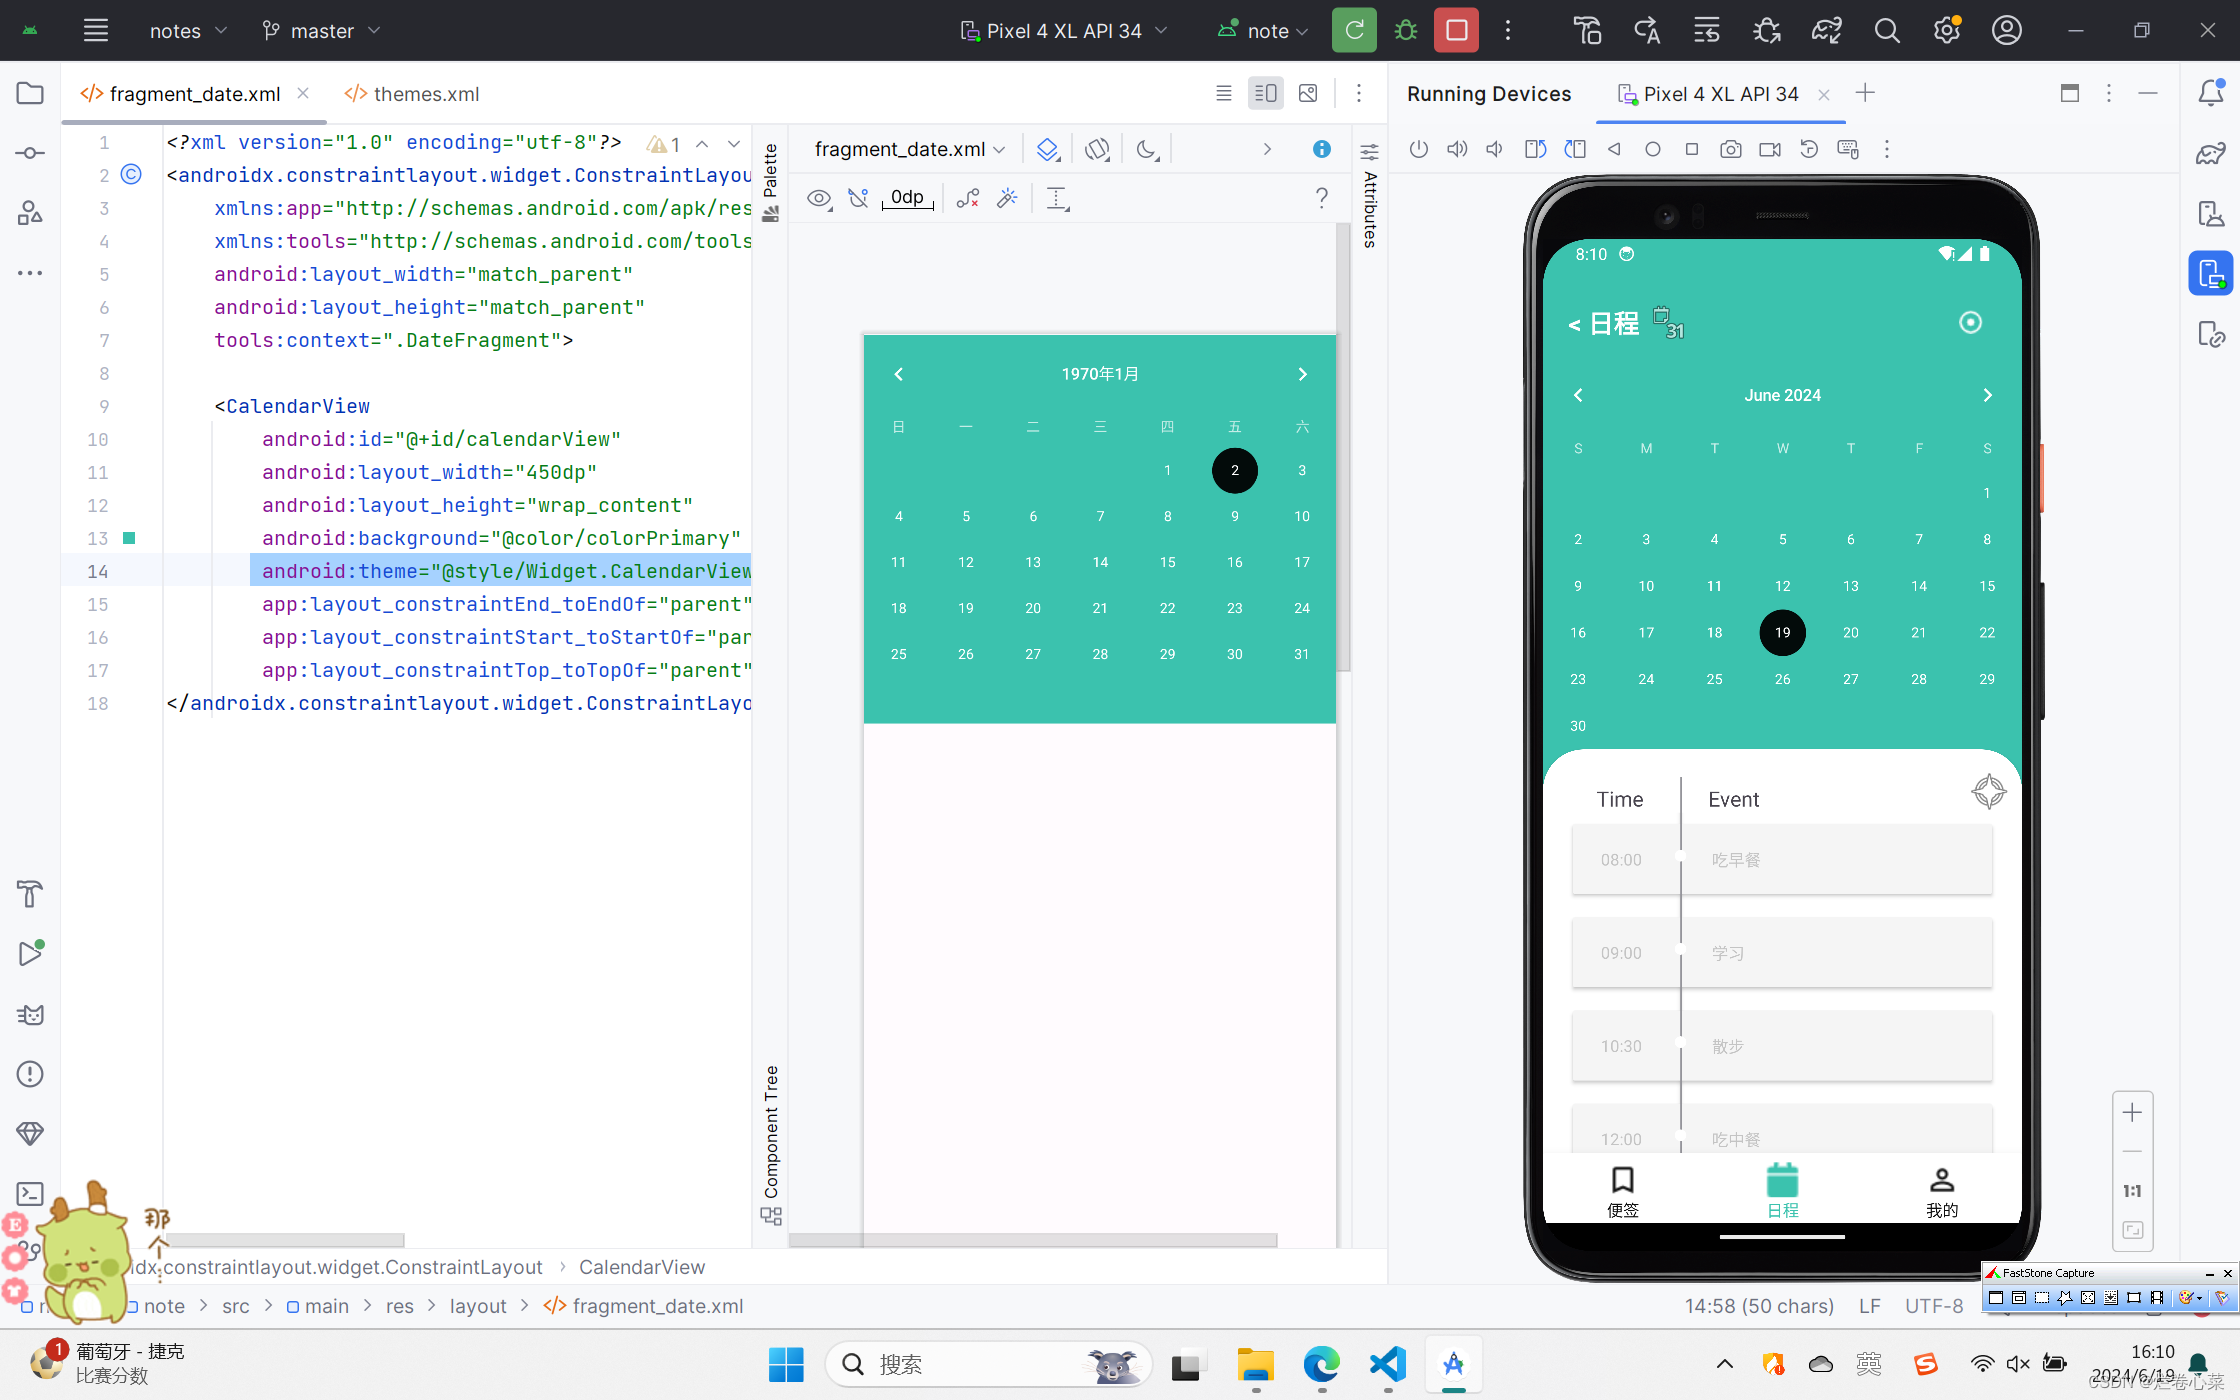Open the master branch dropdown
This screenshot has width=2240, height=1400.
coord(321,31)
